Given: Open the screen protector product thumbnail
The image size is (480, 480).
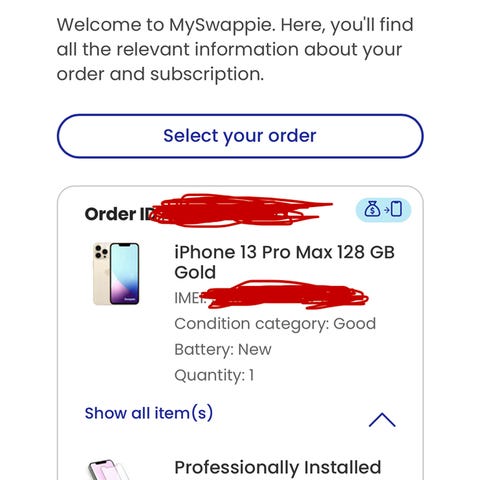Looking at the screenshot, I should (108, 469).
